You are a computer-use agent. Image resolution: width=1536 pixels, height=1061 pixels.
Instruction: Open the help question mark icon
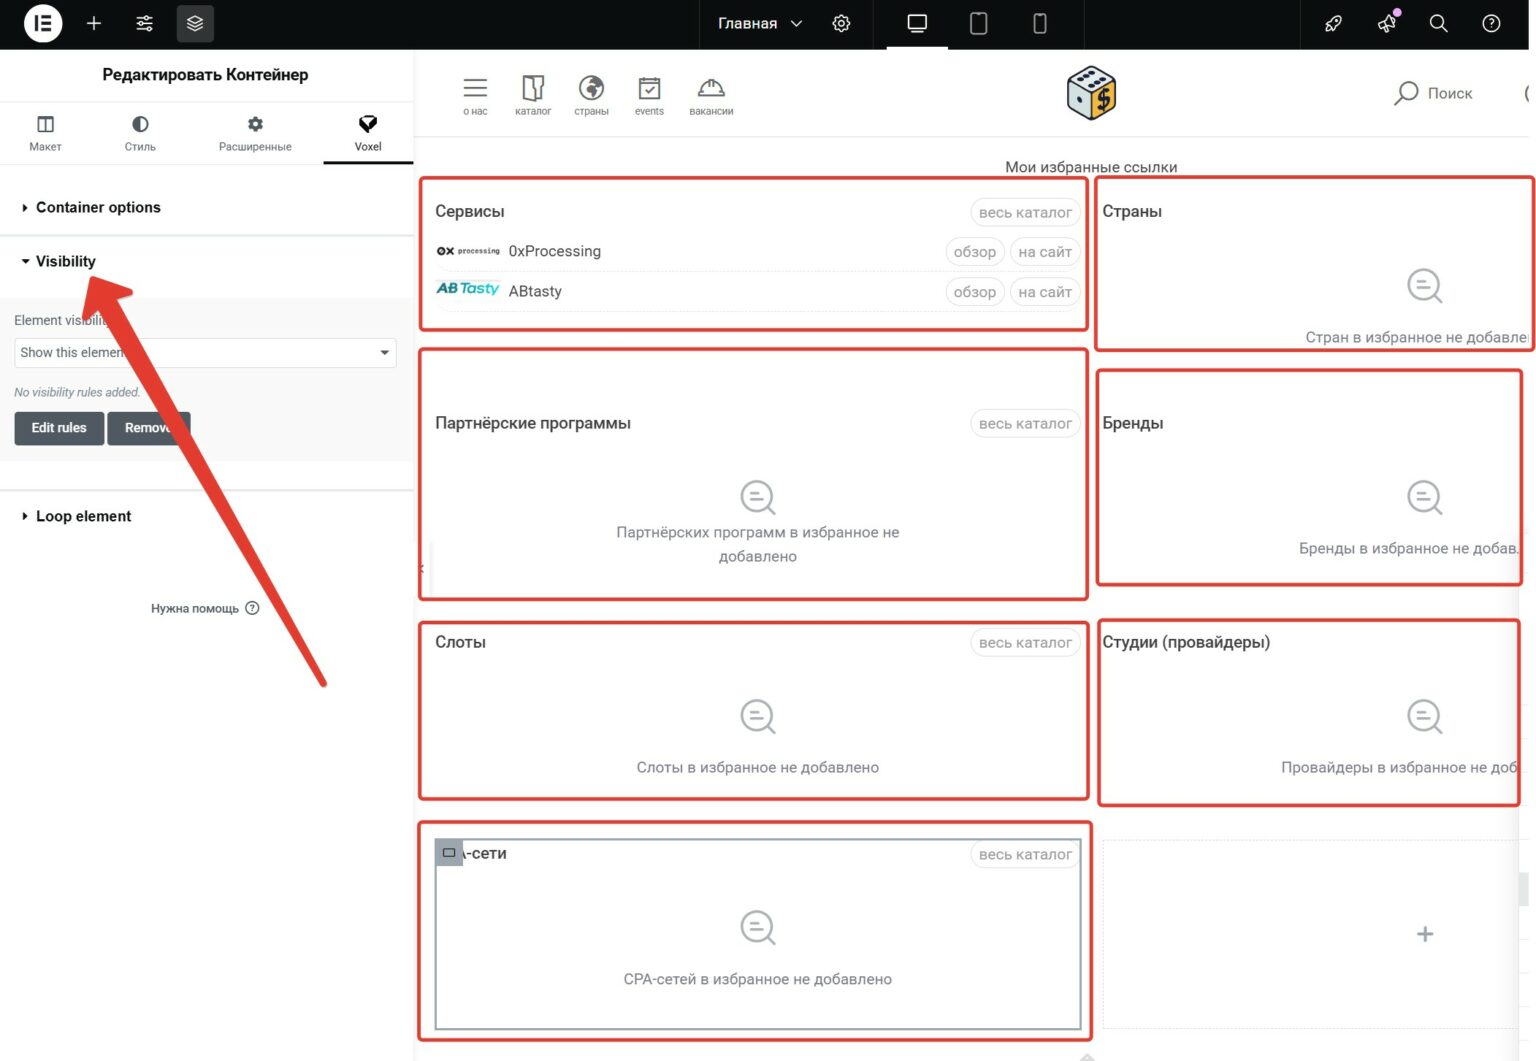1490,23
